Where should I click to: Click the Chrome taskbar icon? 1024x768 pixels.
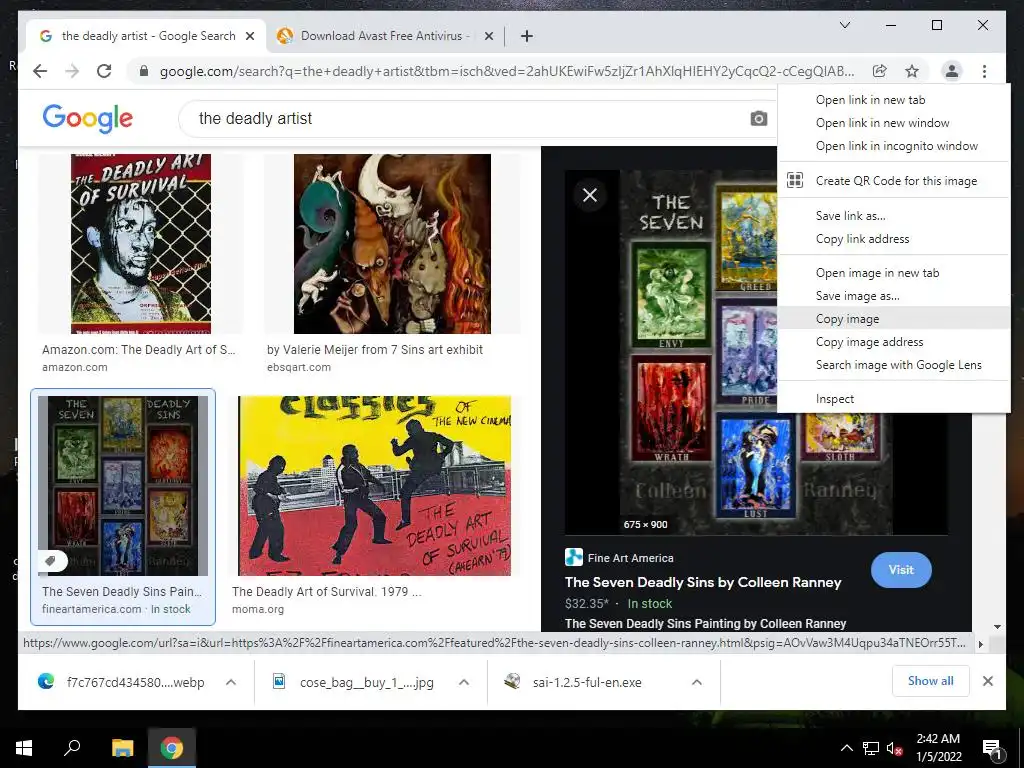172,747
